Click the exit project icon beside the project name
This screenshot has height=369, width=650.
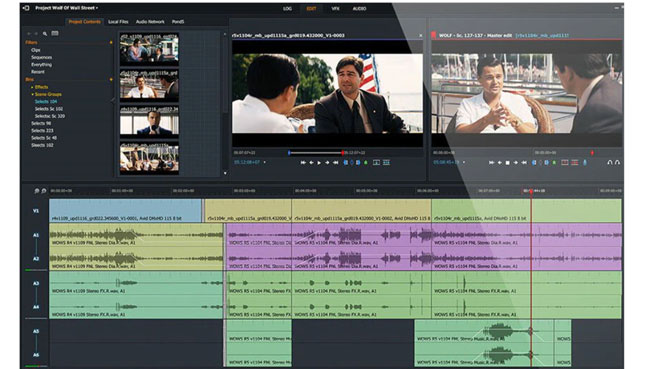tap(26, 8)
